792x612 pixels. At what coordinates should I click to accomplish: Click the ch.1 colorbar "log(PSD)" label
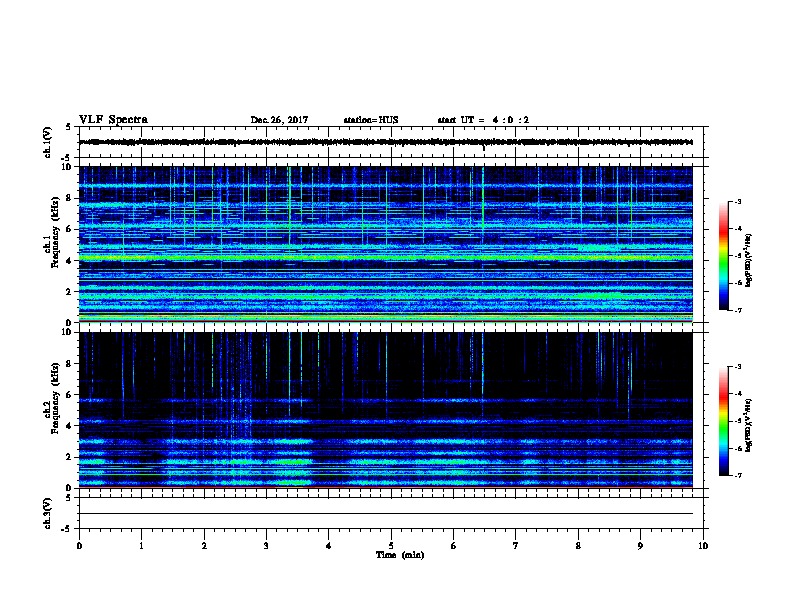pyautogui.click(x=749, y=261)
